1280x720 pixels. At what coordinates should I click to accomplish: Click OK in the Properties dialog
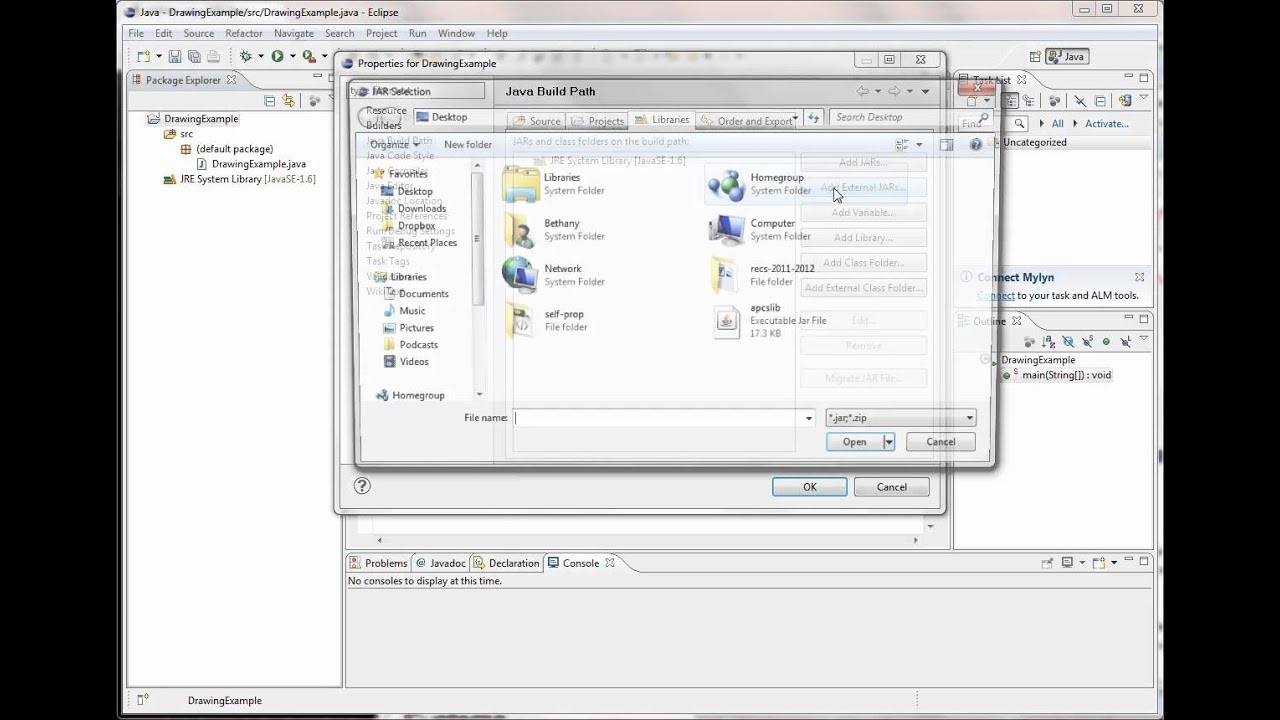810,487
